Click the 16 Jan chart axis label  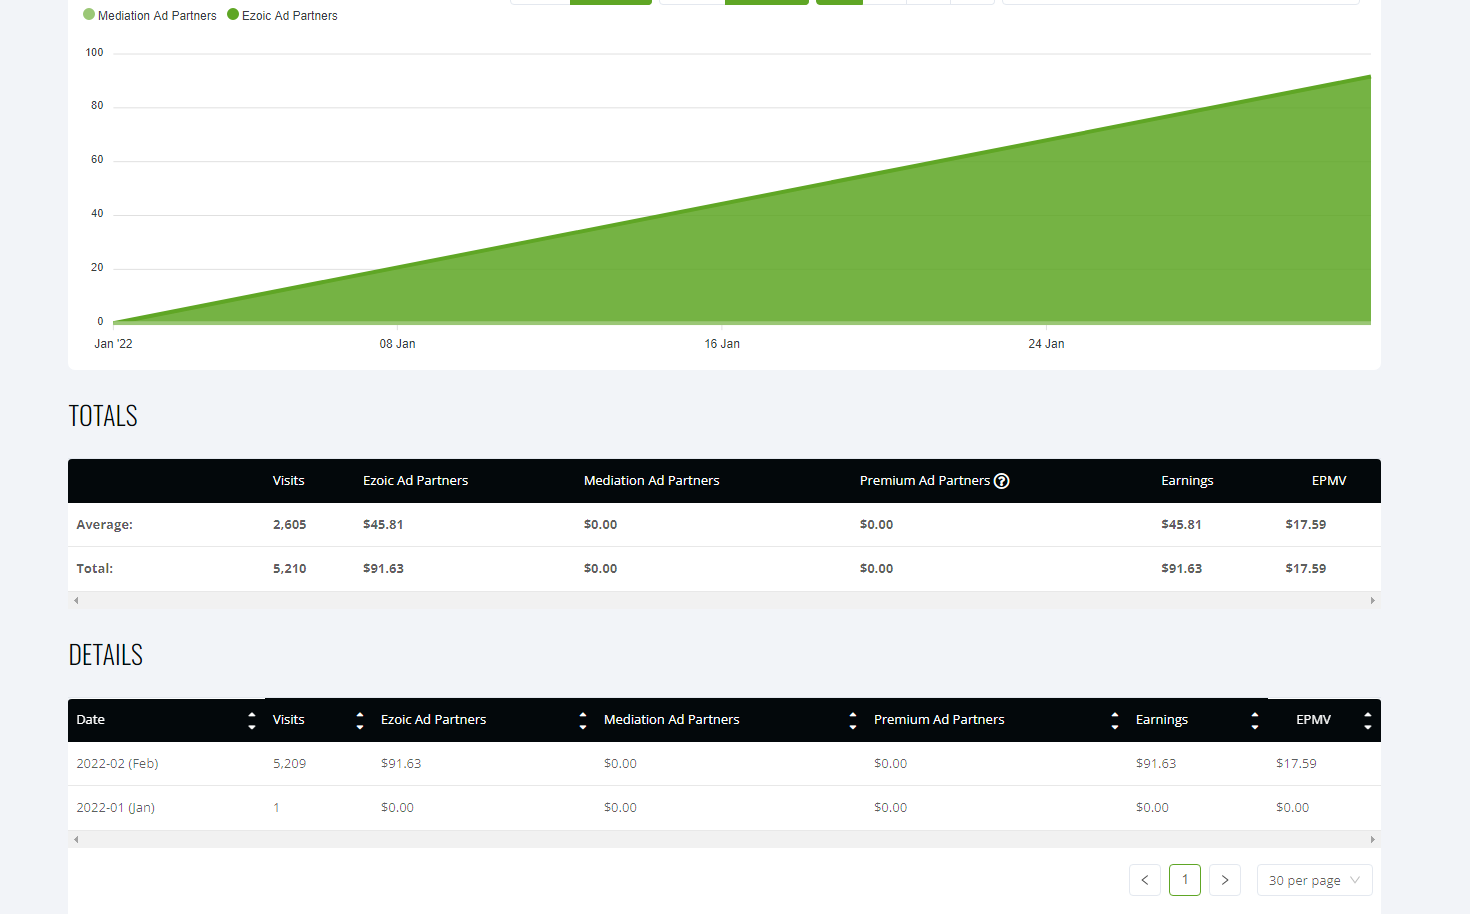coord(722,344)
